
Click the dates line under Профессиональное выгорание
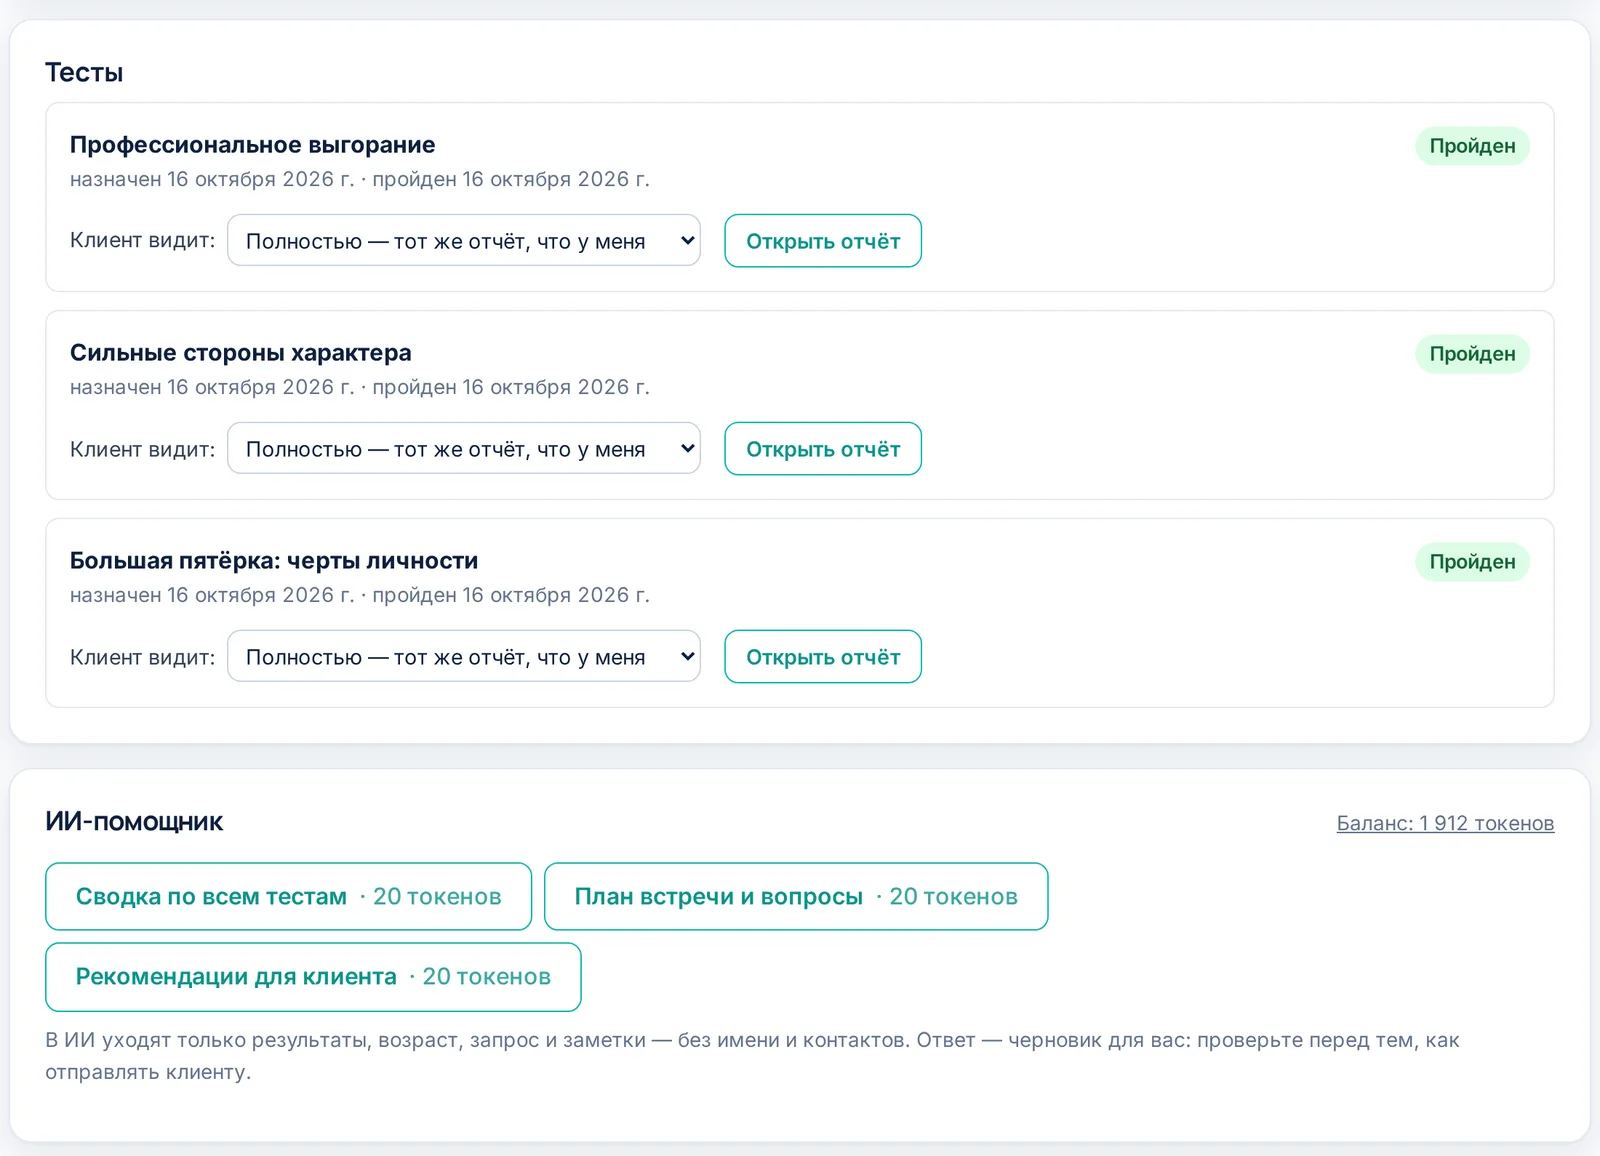[x=360, y=179]
